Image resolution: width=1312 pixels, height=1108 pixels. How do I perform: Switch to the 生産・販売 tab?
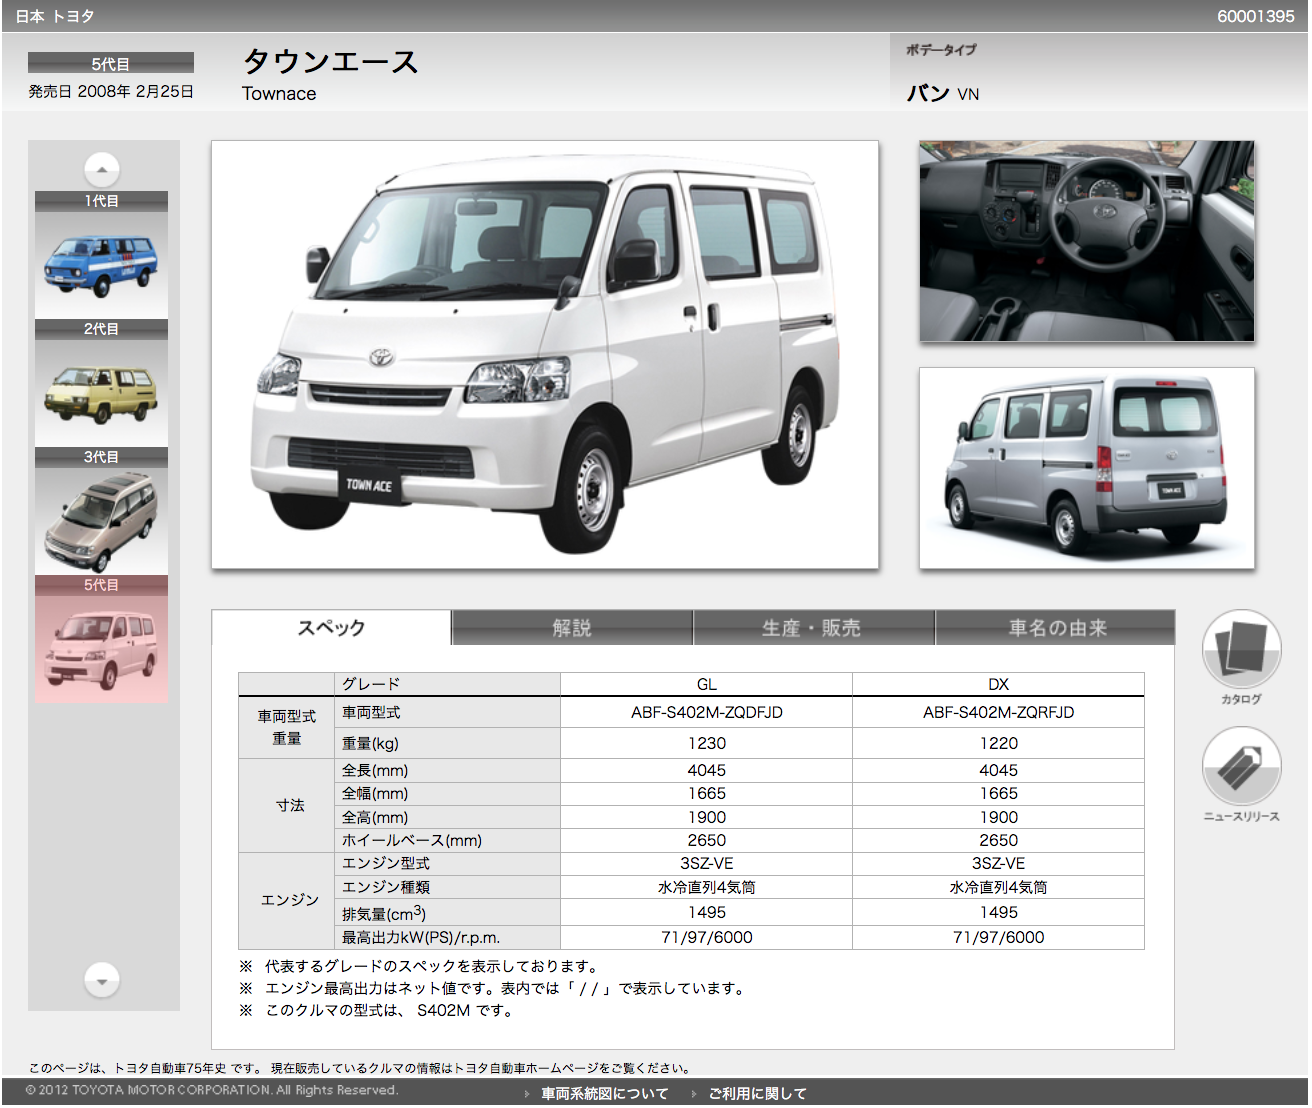click(x=812, y=628)
